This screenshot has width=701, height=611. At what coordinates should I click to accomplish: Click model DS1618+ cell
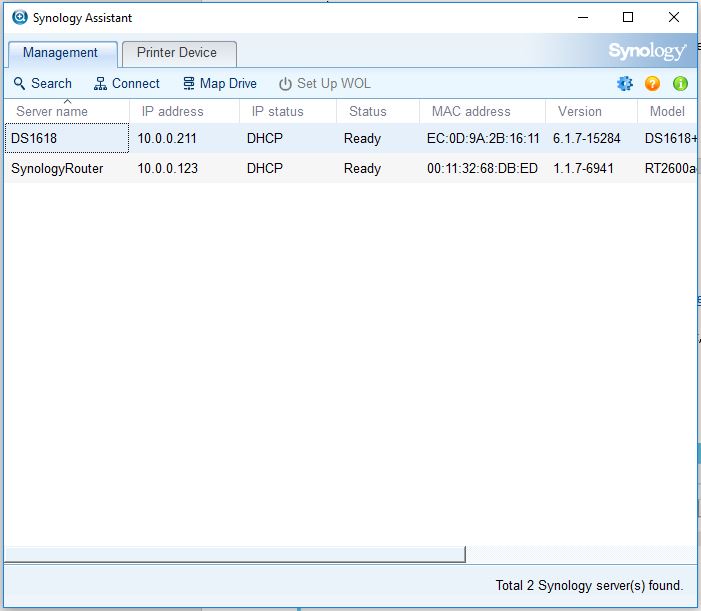coord(671,139)
